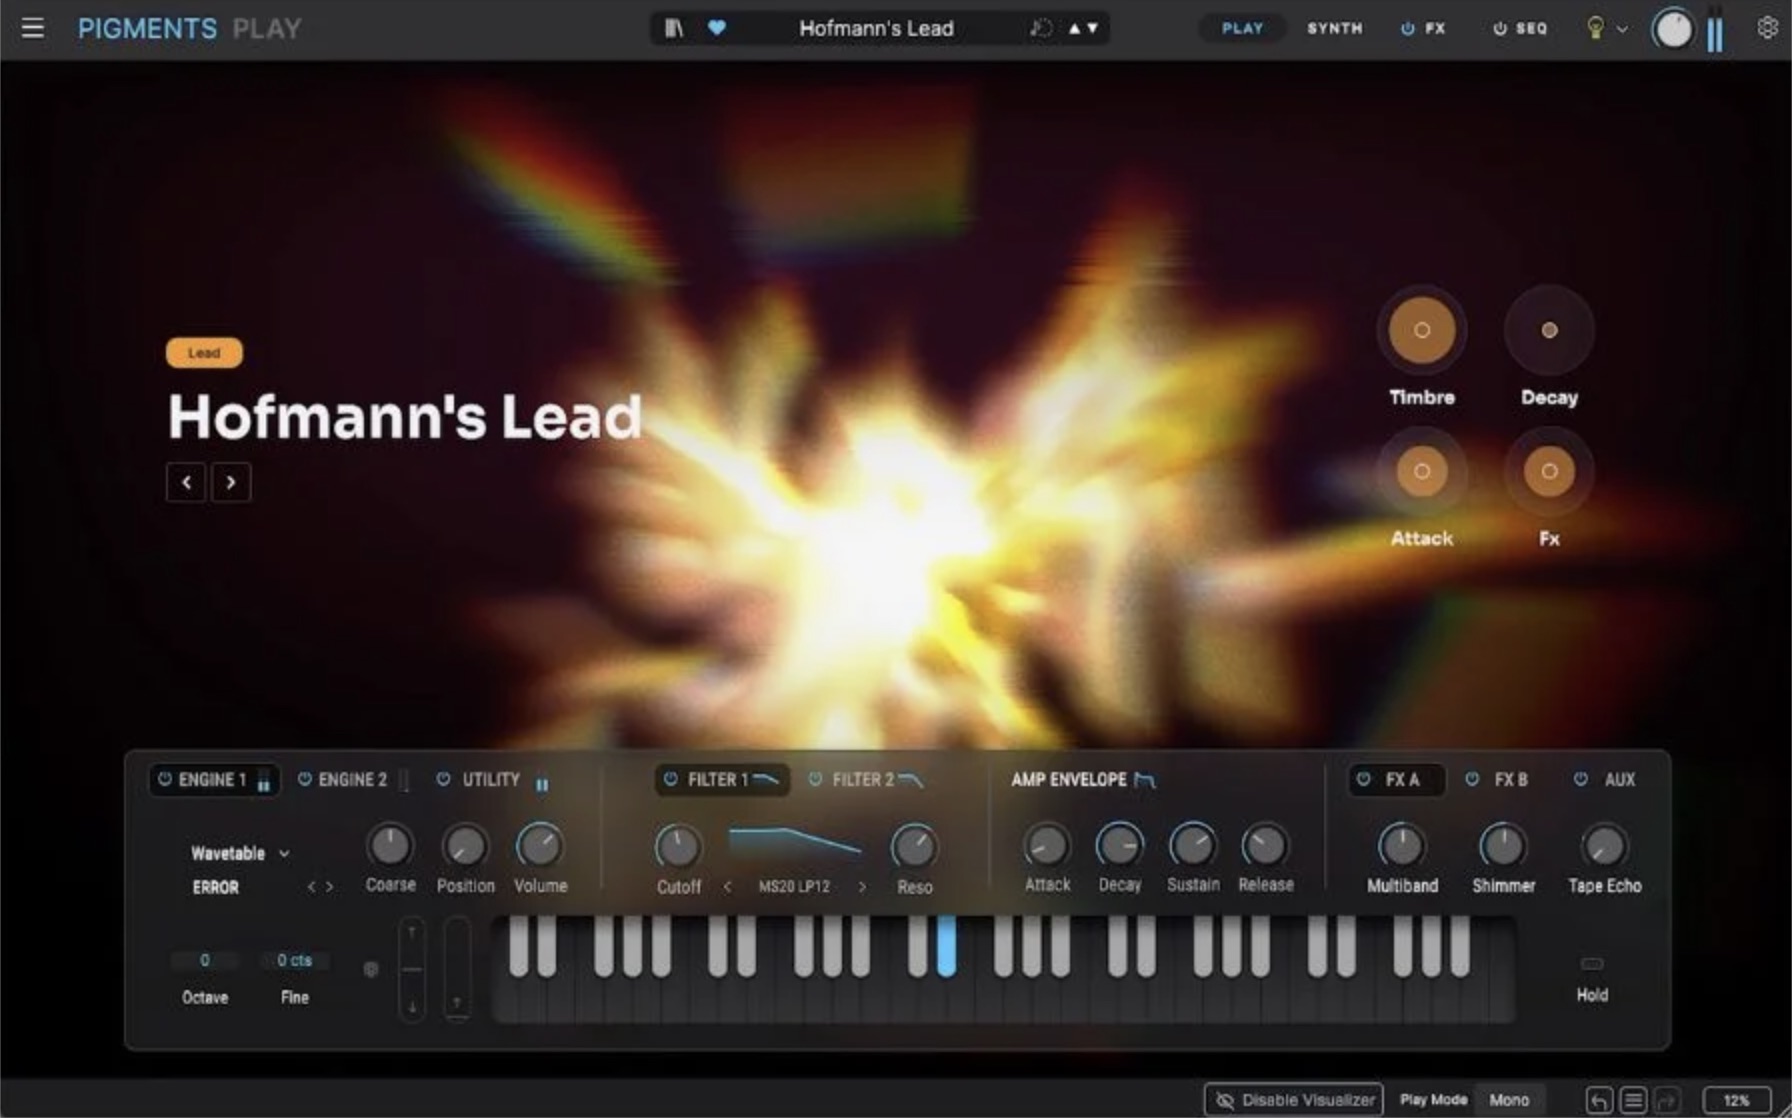
Task: Click the Fine tune cents field
Action: tap(294, 960)
